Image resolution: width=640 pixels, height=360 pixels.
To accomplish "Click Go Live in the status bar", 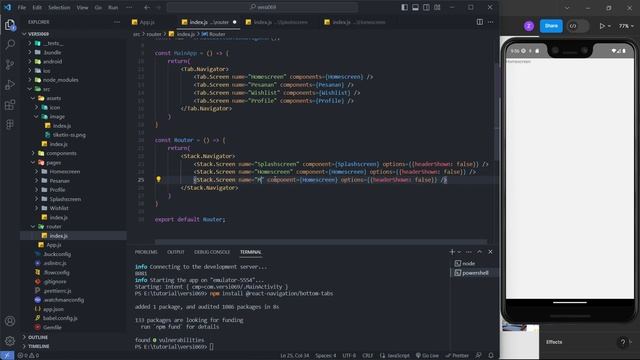I will point(427,356).
